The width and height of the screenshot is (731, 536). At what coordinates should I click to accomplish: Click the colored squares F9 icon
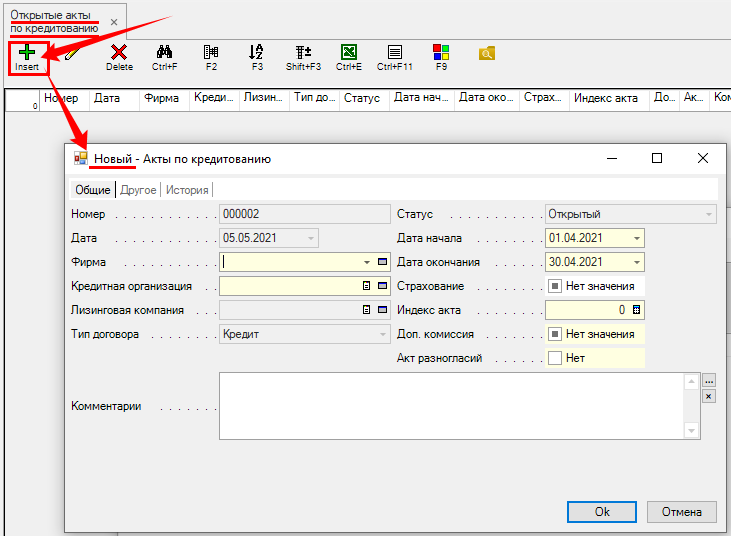(x=441, y=53)
